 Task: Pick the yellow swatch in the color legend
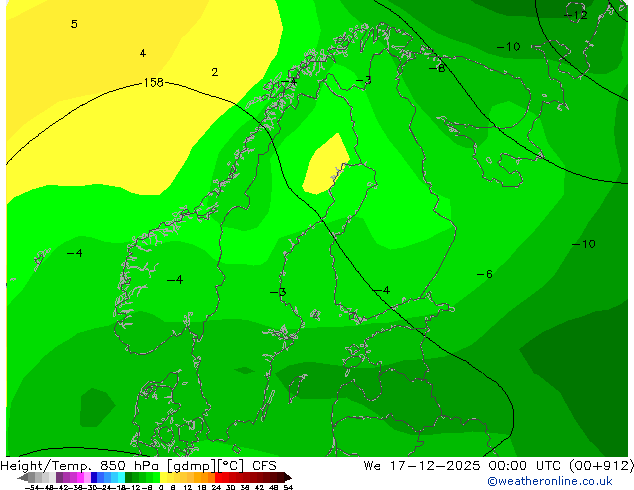click(x=163, y=477)
